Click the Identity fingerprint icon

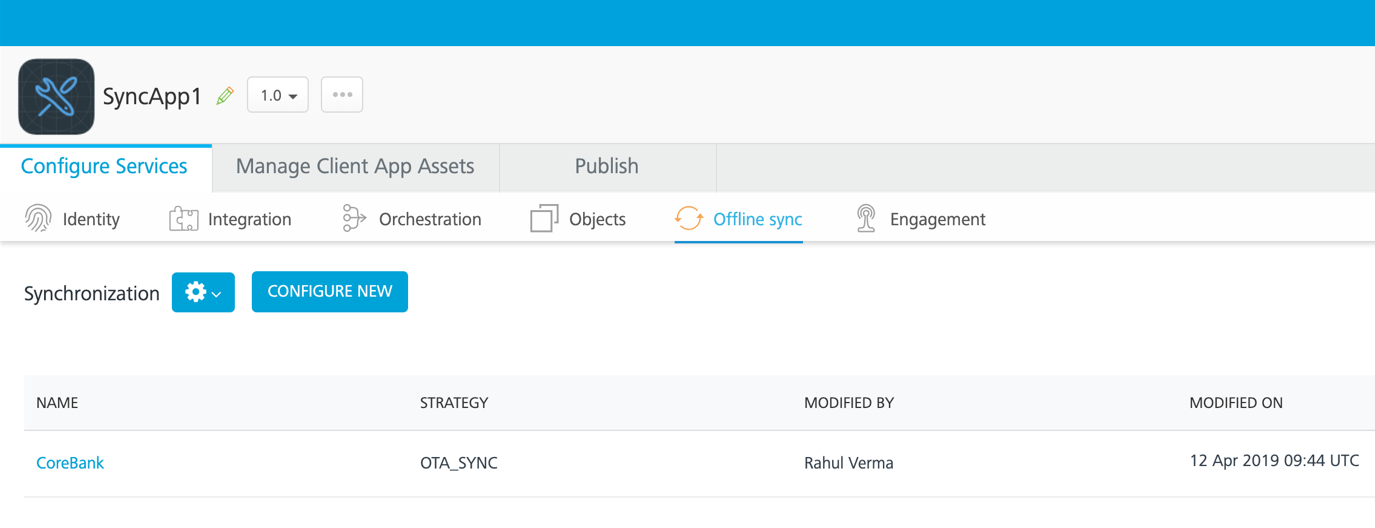pos(38,219)
